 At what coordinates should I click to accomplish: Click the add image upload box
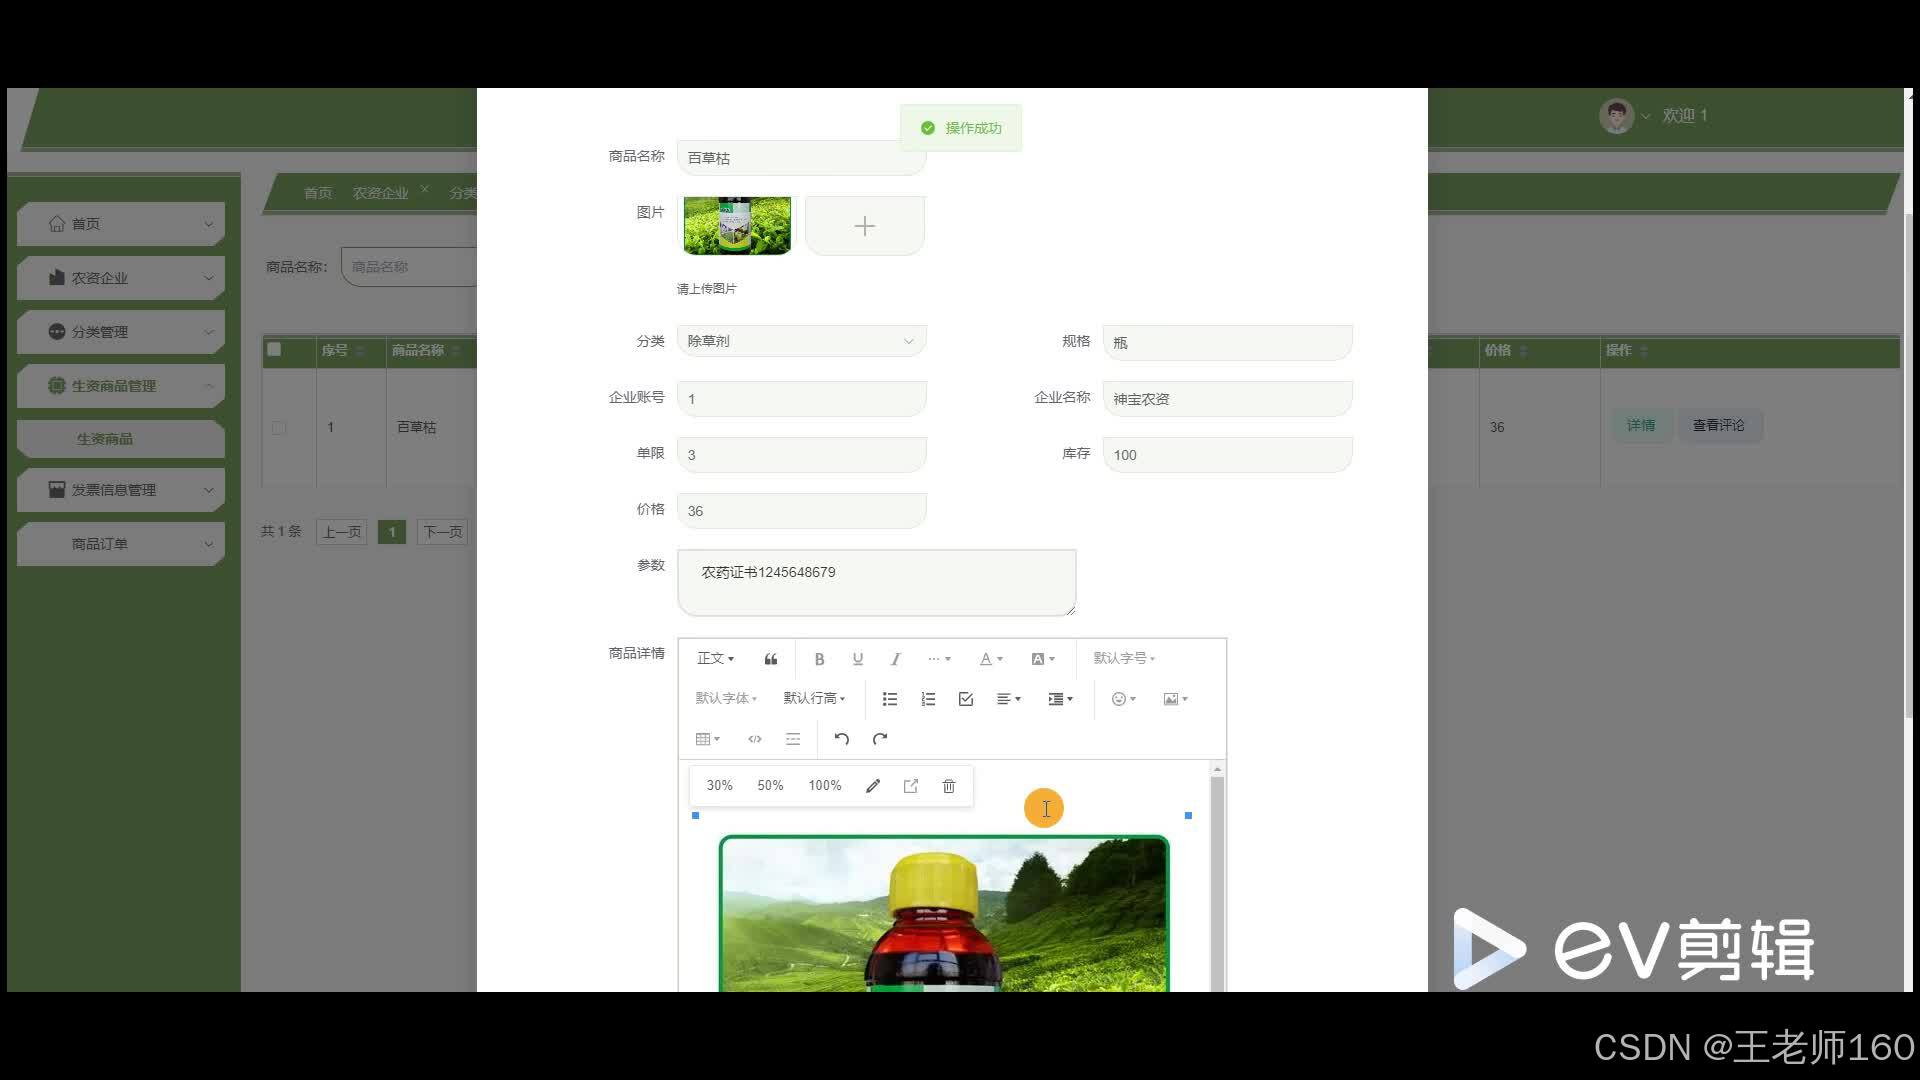[864, 226]
